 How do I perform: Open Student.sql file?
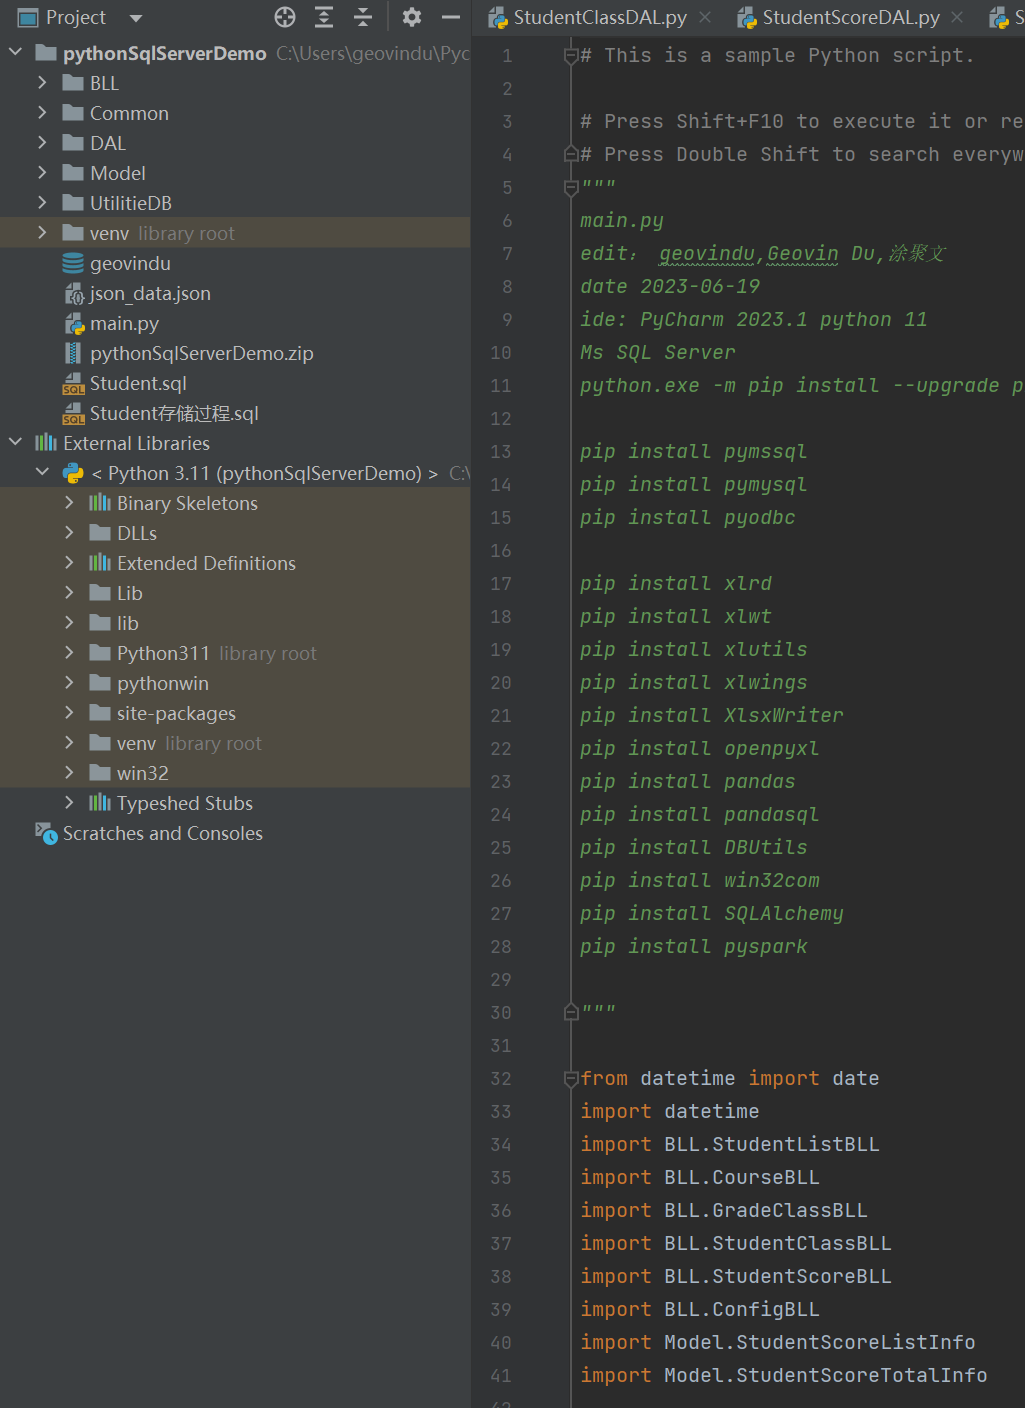[x=138, y=384]
